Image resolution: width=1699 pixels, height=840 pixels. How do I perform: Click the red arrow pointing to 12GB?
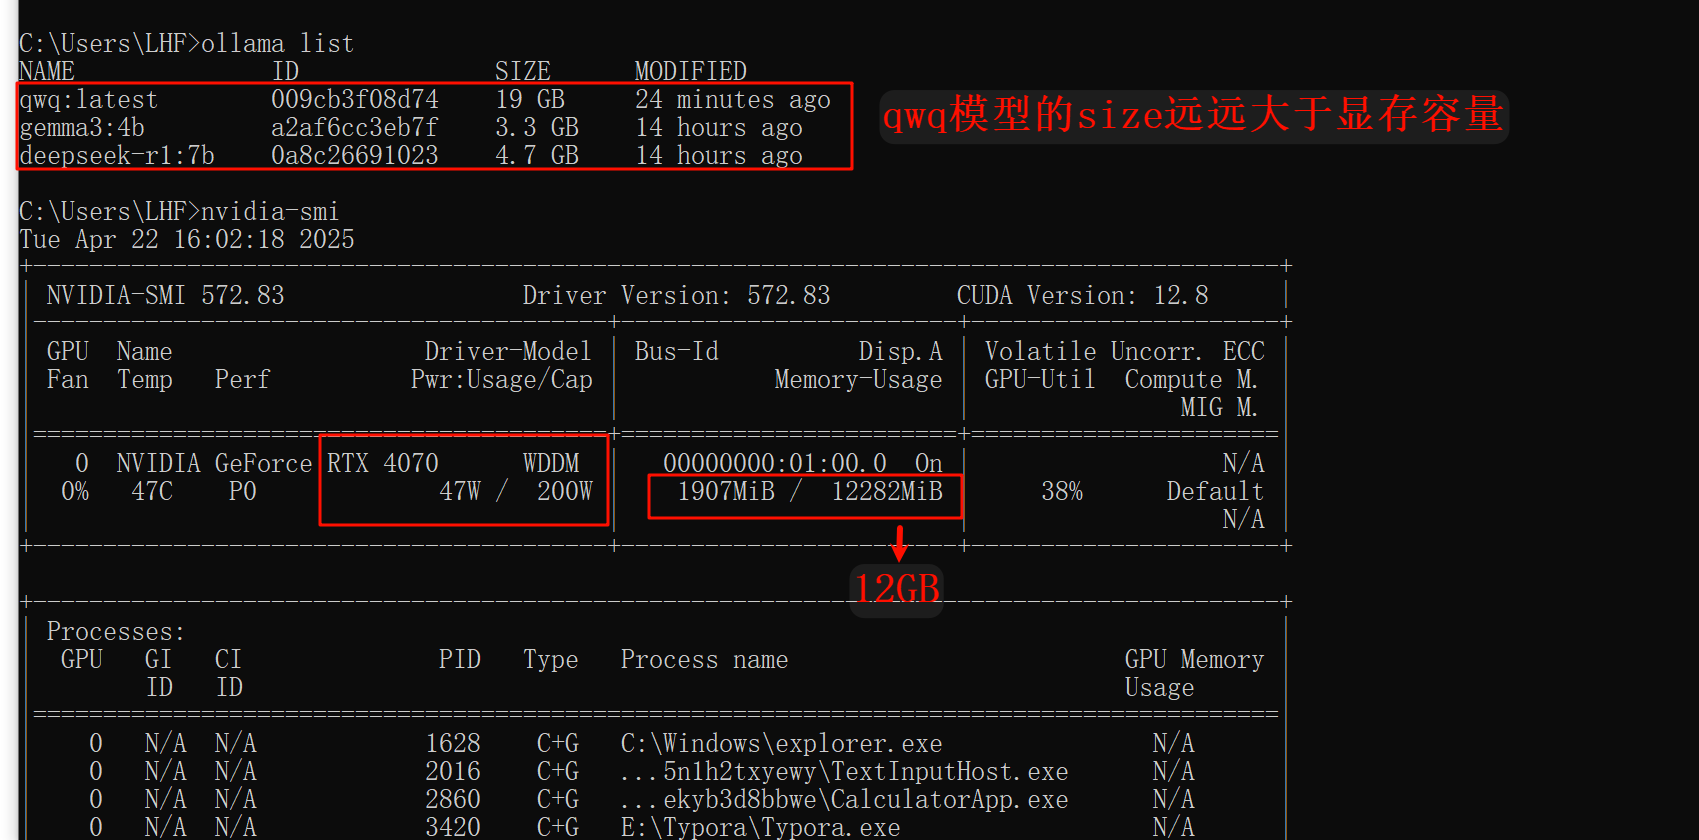[899, 543]
